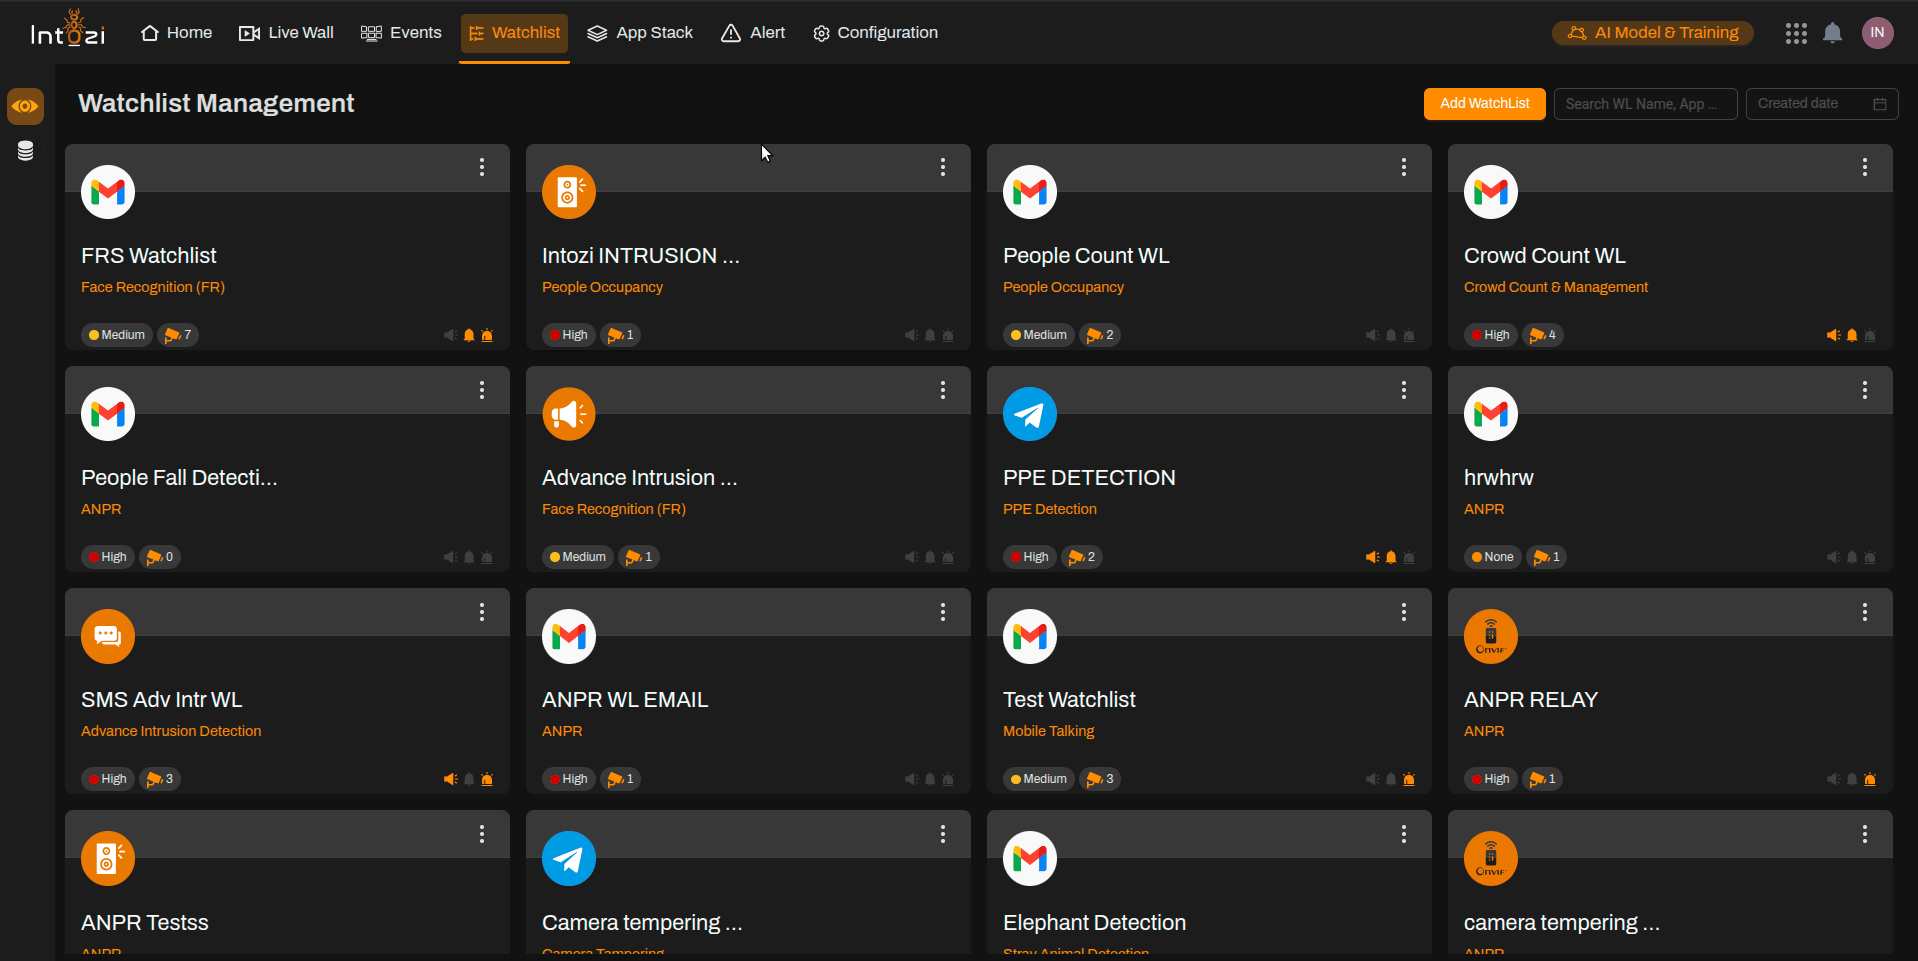Focus the Search WL Name input field

[1645, 104]
